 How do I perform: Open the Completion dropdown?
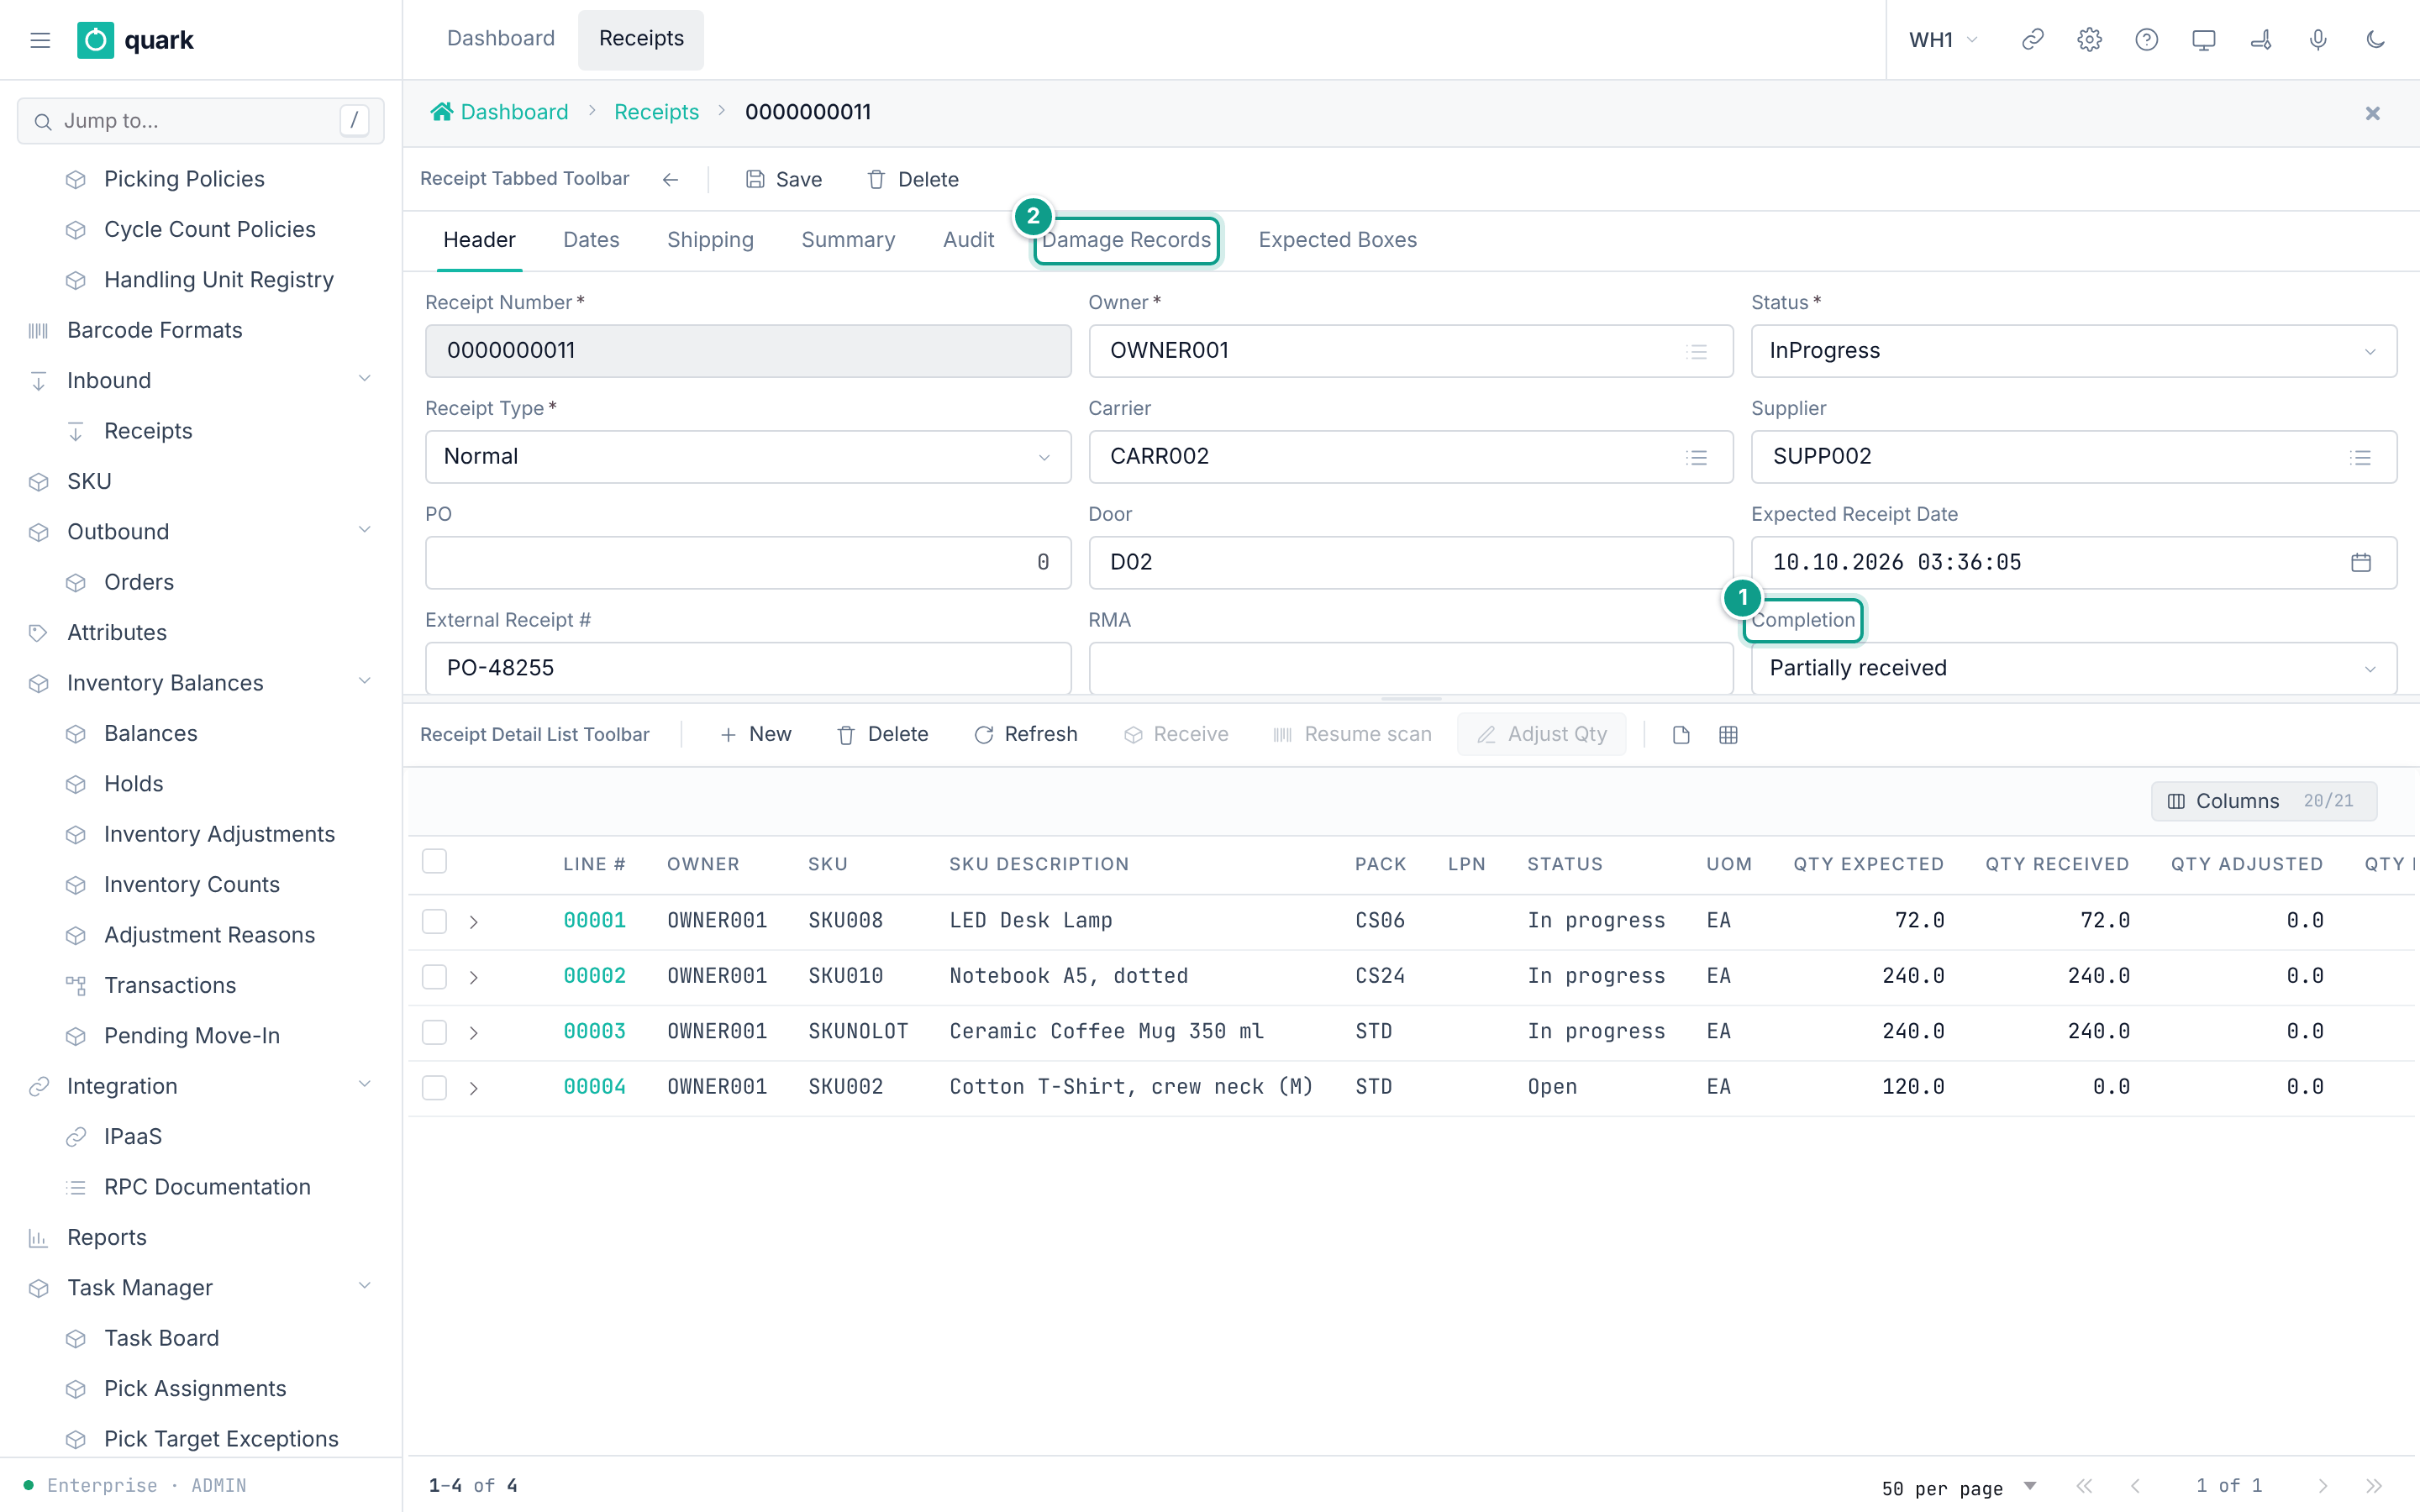pos(2073,668)
